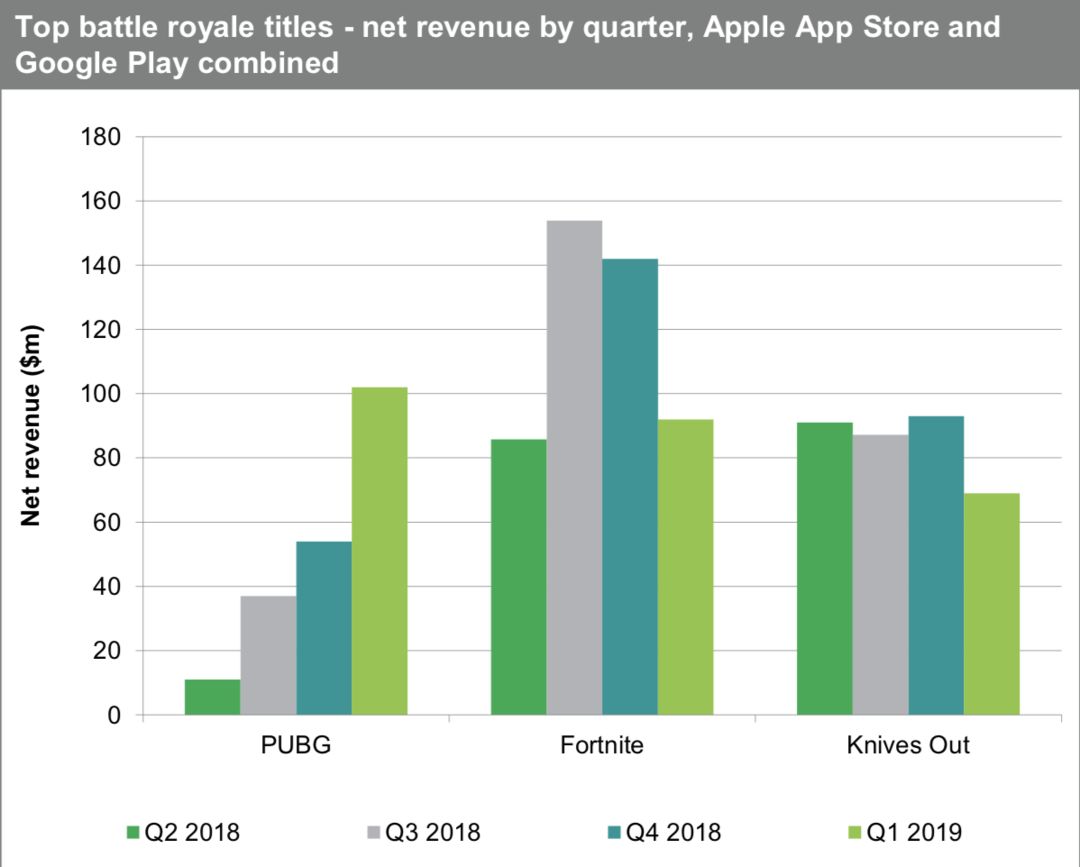Select the Fortnite Q1 2019 bar
This screenshot has width=1080, height=867.
point(685,567)
